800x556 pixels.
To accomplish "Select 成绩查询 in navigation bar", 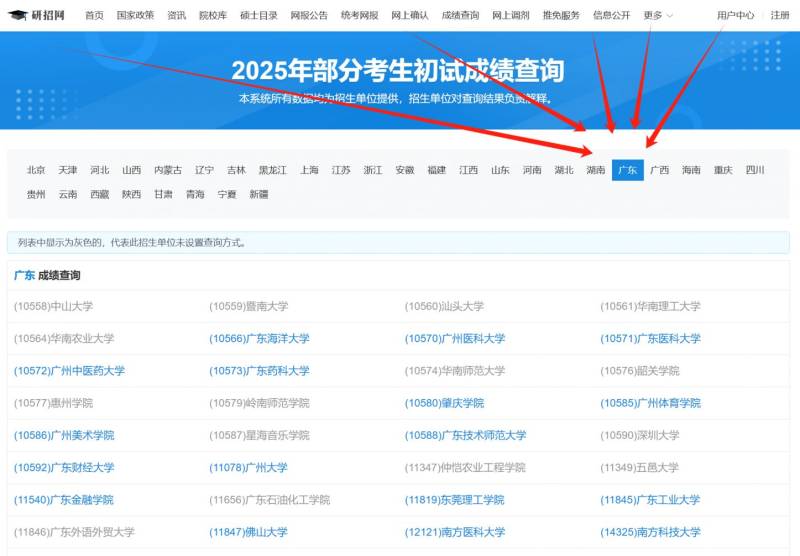I will point(460,15).
